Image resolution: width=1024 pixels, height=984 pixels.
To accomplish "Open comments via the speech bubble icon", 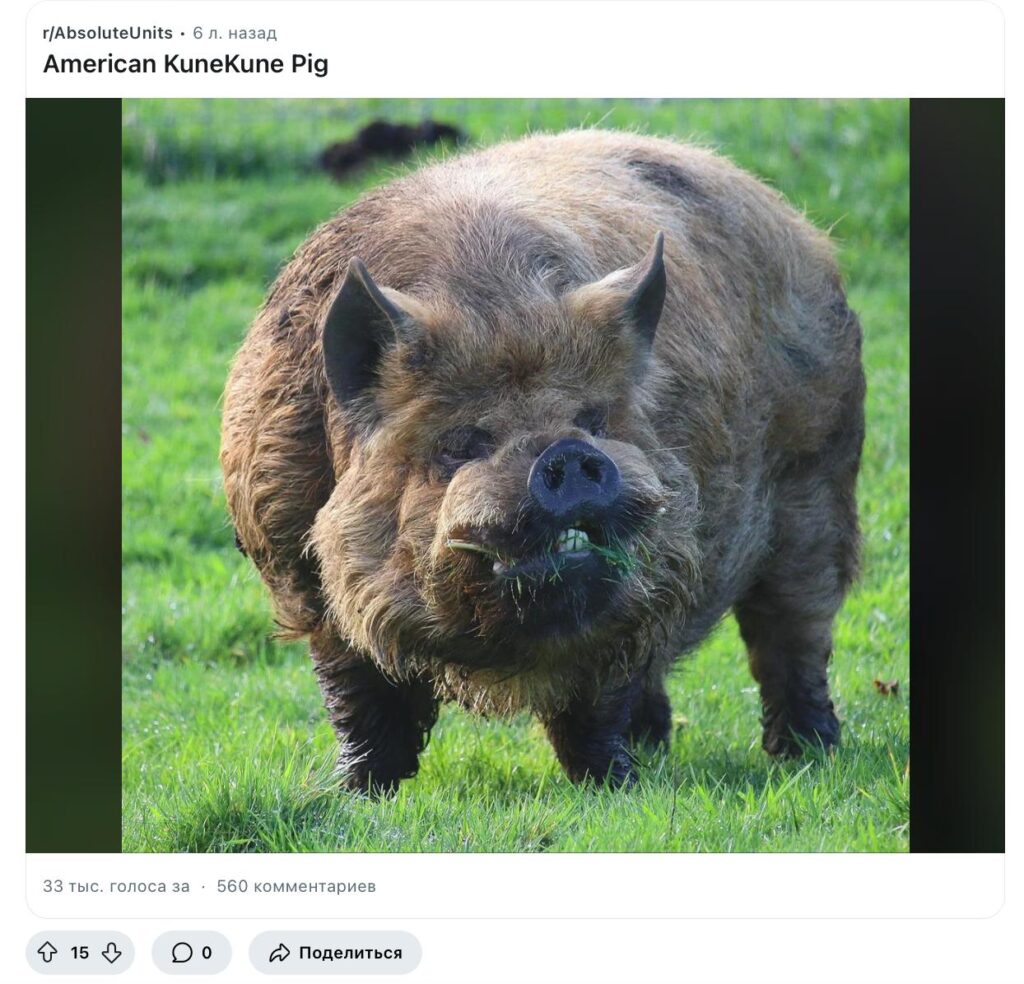I will (x=182, y=953).
